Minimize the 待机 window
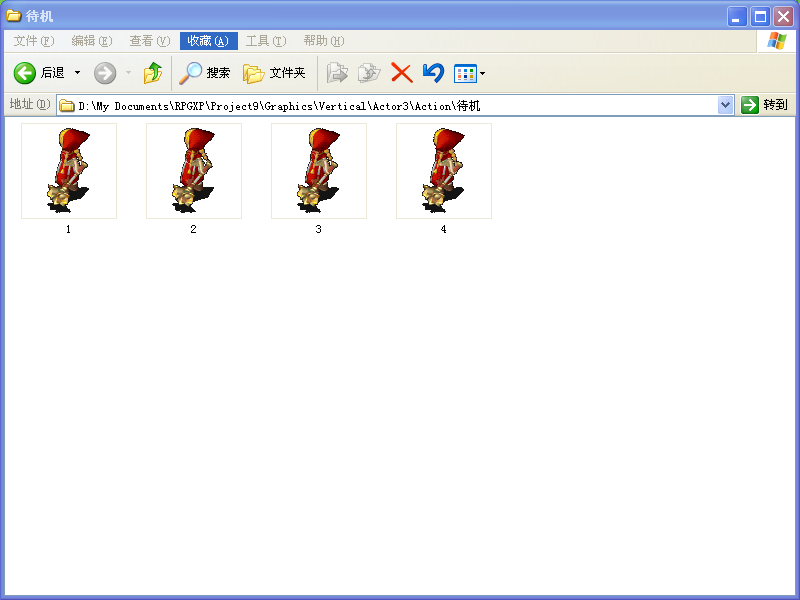The width and height of the screenshot is (800, 600). (736, 17)
